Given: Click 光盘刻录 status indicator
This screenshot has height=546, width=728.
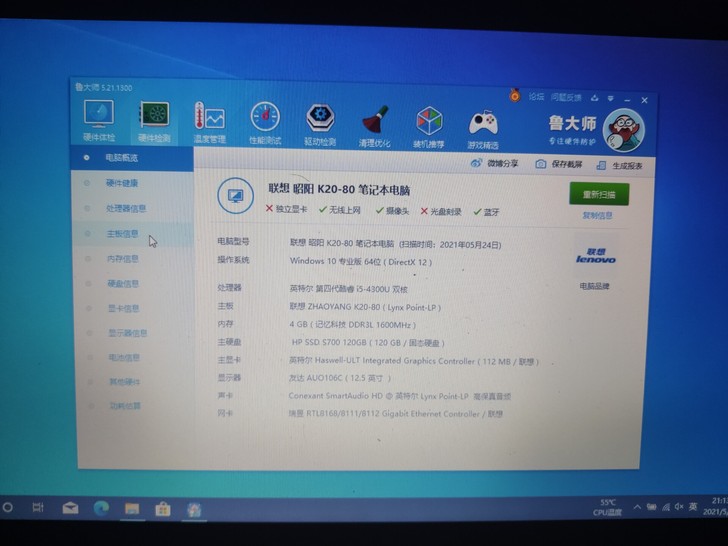Looking at the screenshot, I should 441,212.
